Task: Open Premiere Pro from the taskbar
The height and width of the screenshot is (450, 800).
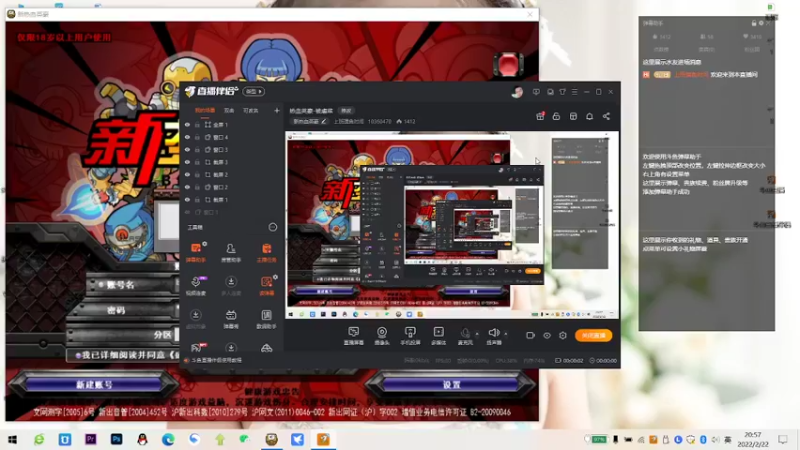Action: coord(91,439)
